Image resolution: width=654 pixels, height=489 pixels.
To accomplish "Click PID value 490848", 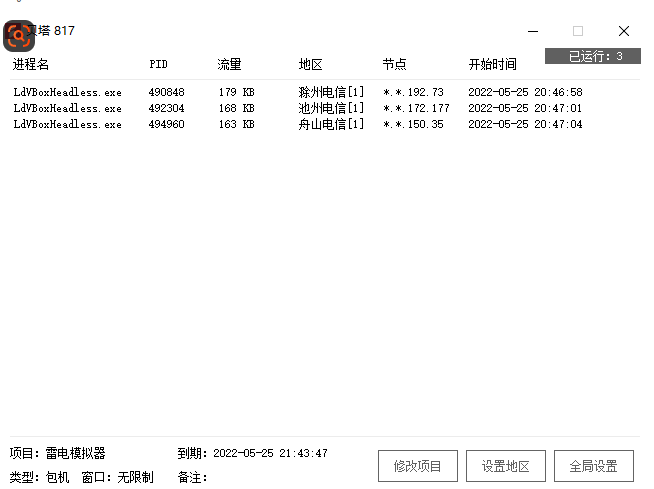I will point(166,92).
